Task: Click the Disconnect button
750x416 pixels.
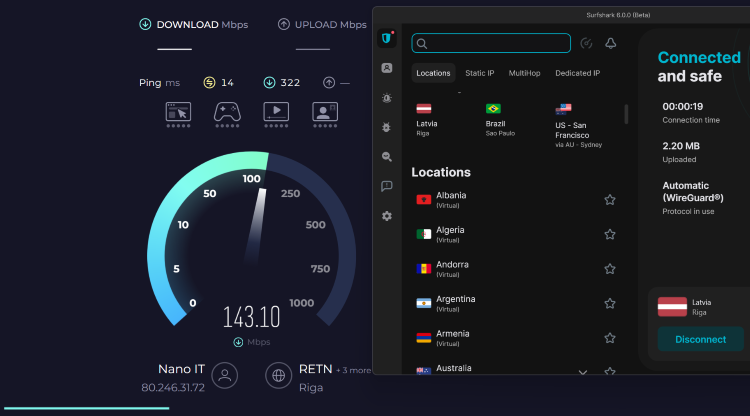Action: pos(700,339)
